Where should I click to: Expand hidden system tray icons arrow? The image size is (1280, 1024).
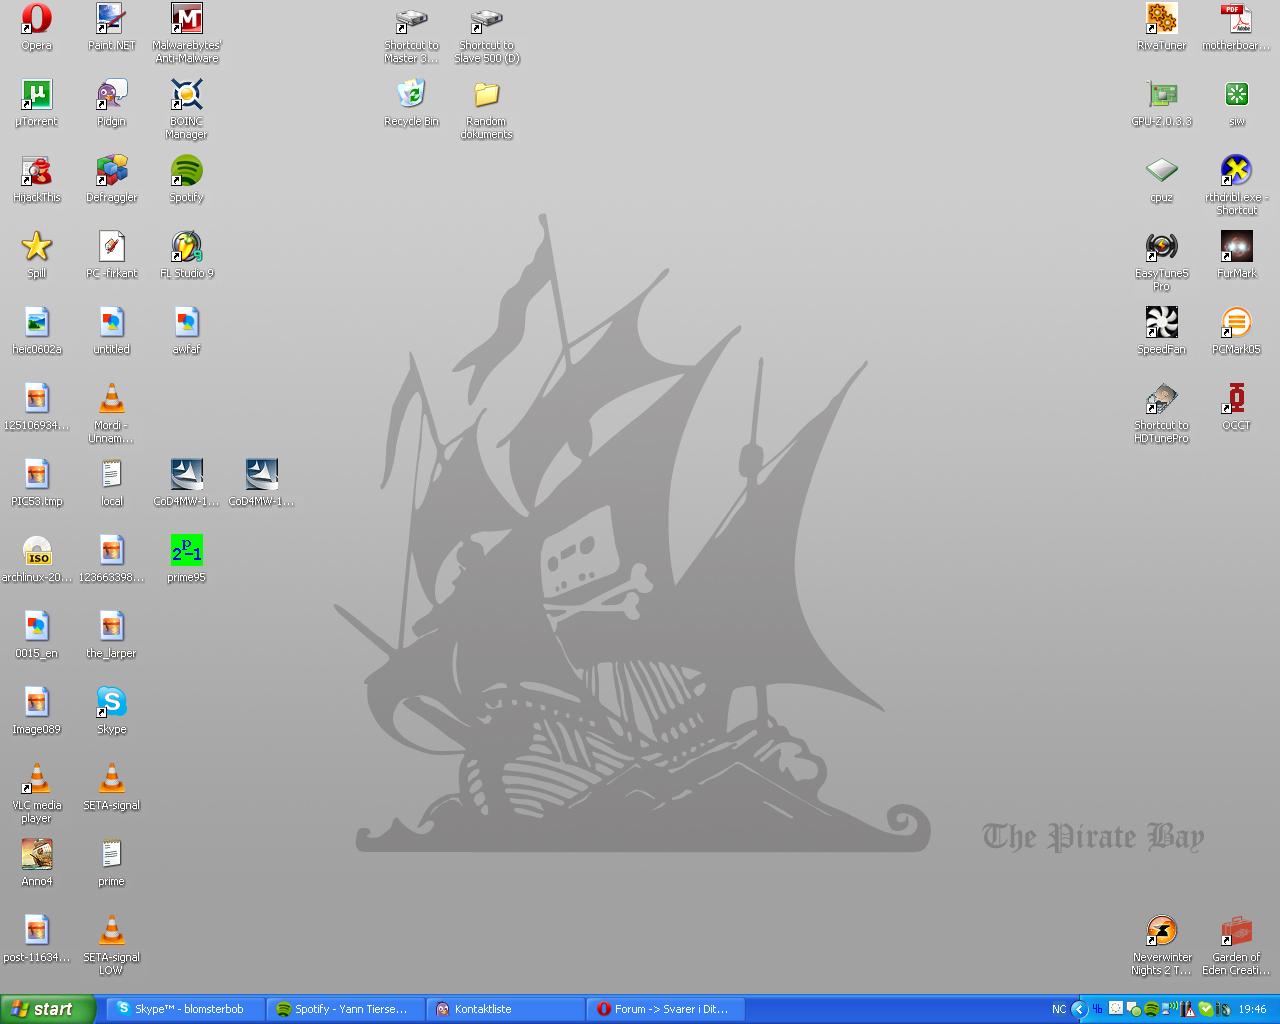pyautogui.click(x=1079, y=1009)
